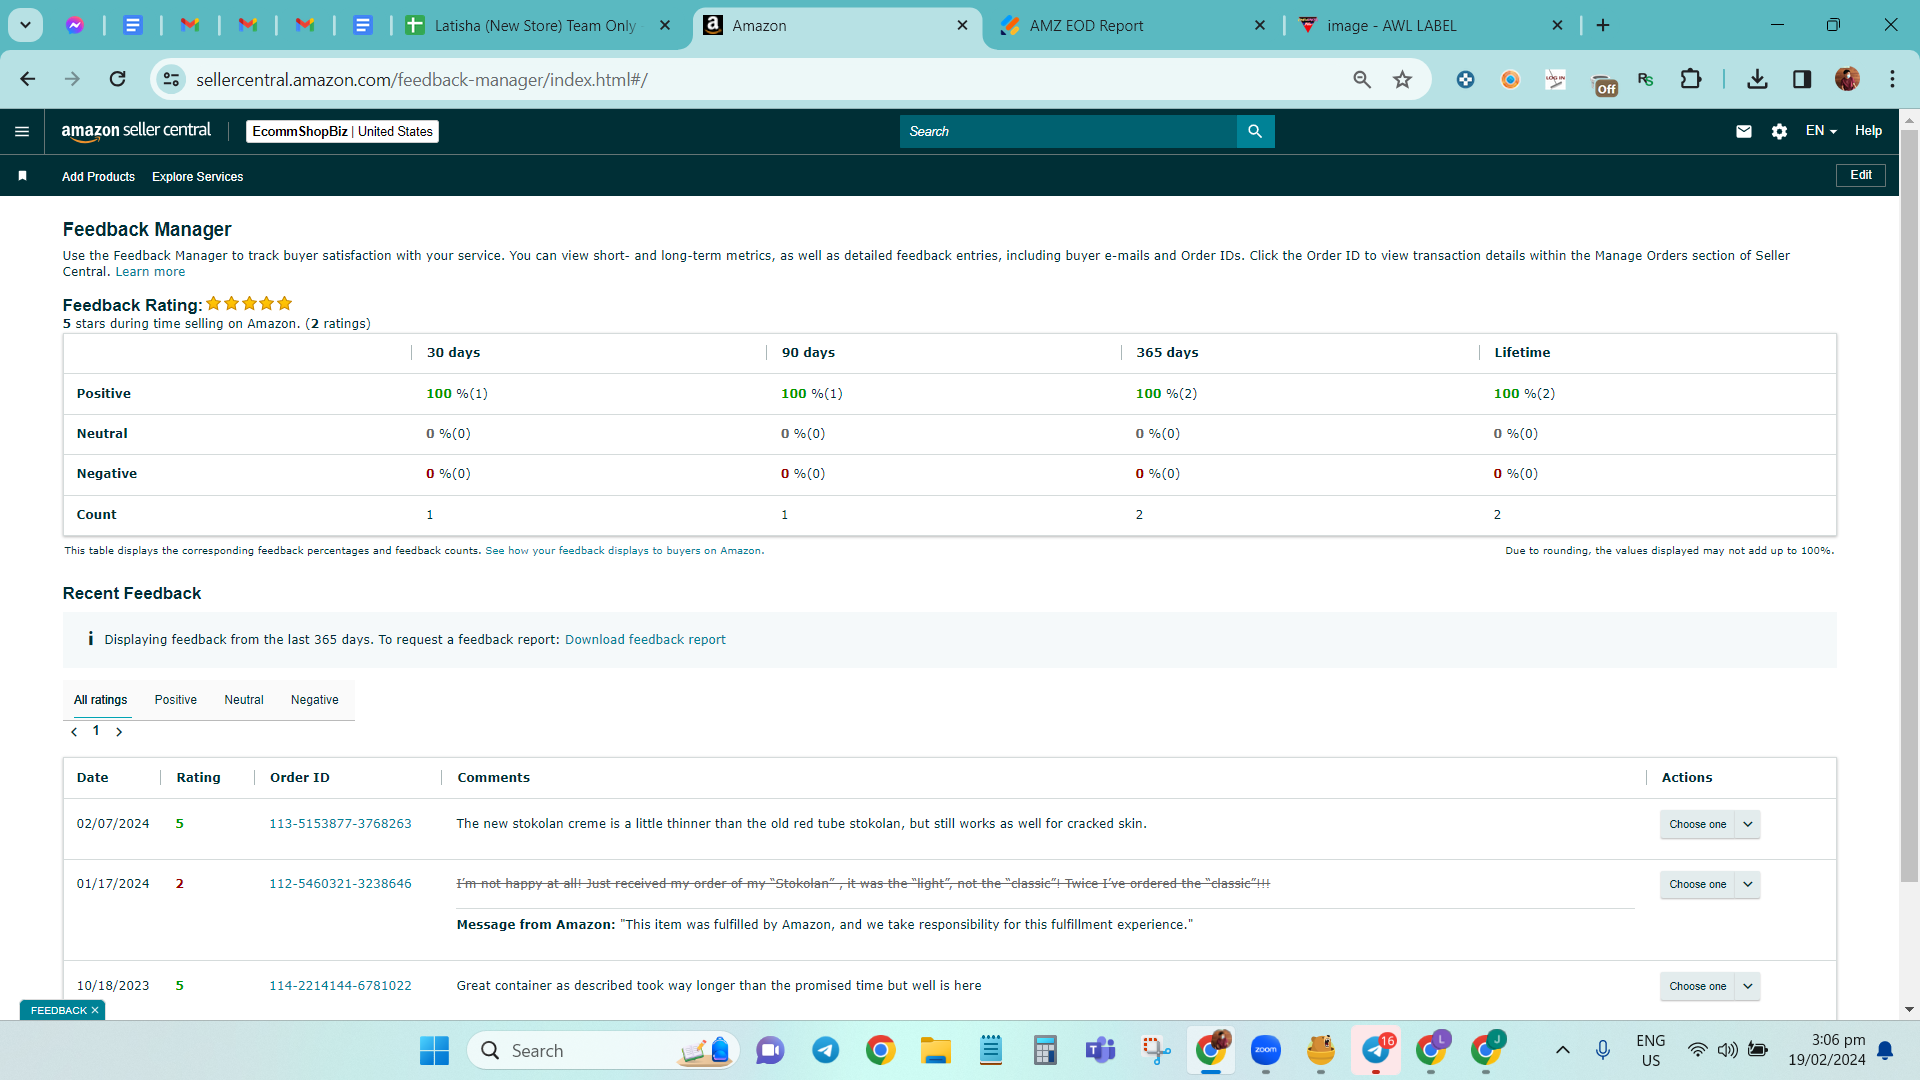
Task: Click the bookmark flag icon in the nav bar
Action: tap(22, 176)
